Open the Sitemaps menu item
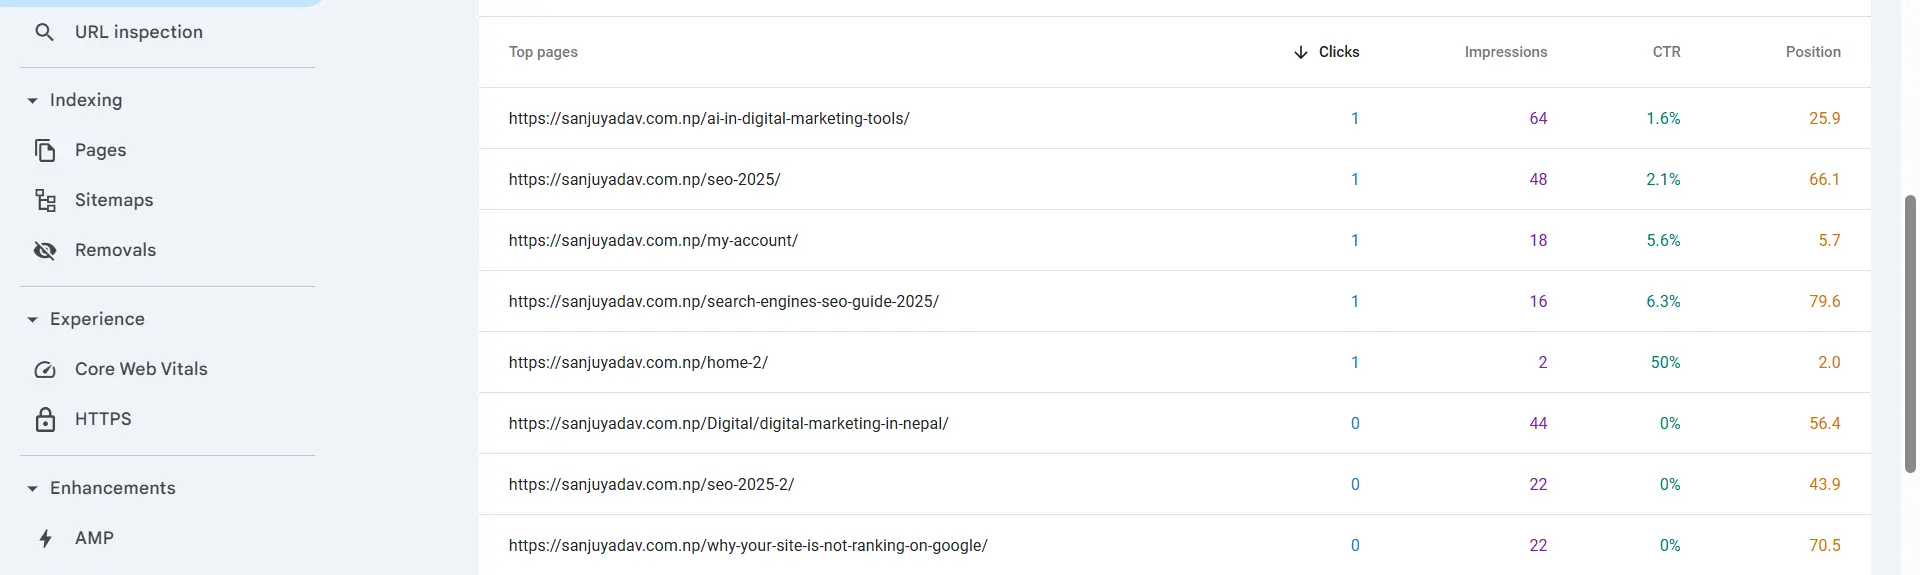This screenshot has width=1920, height=575. click(114, 200)
